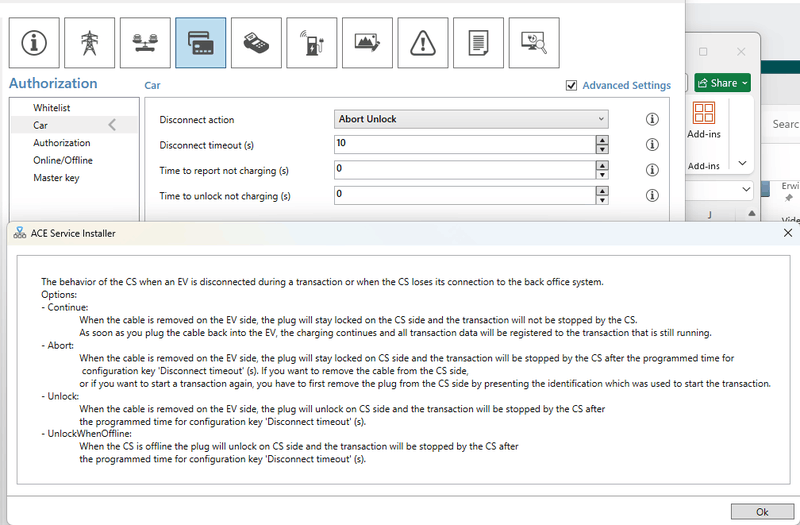
Task: Click the 'Disconnect action' label
Action: click(196, 120)
